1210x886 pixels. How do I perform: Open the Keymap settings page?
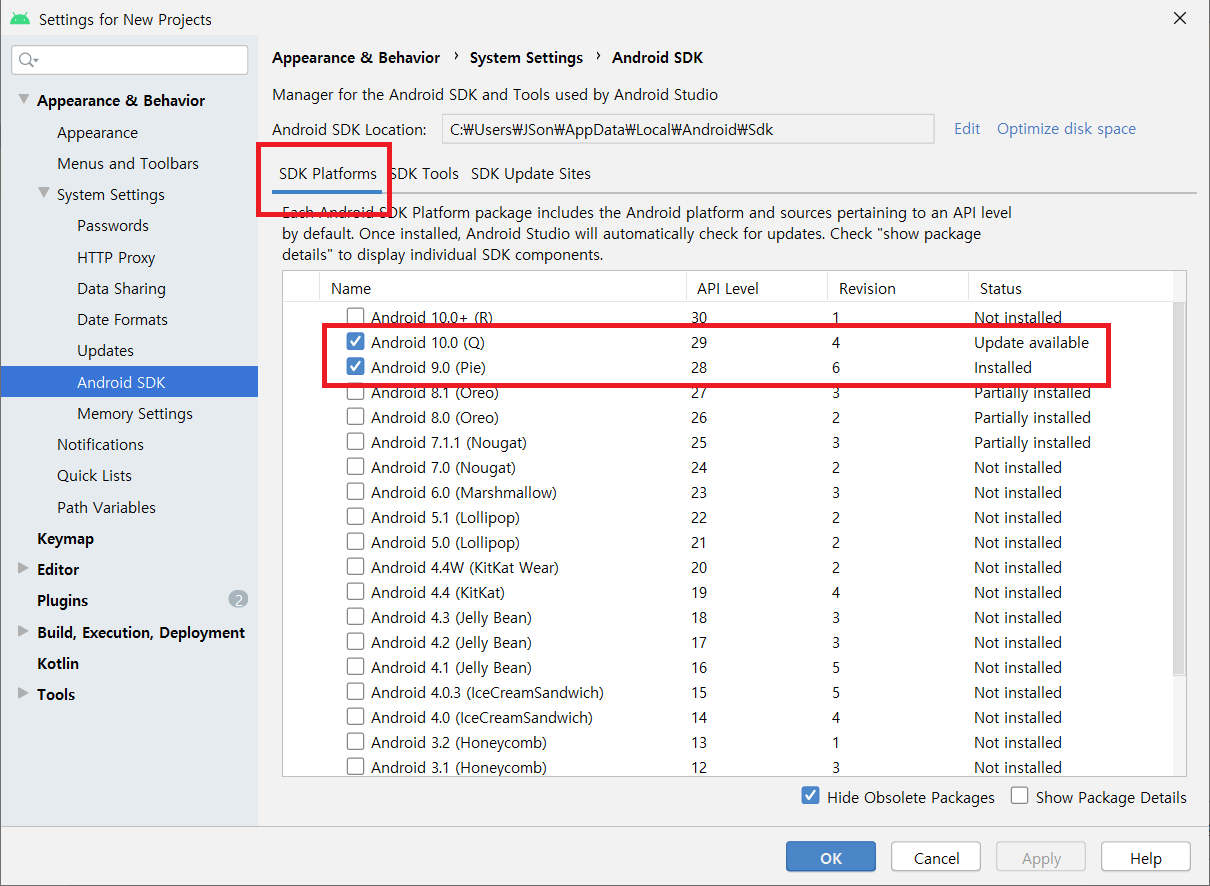coord(65,538)
